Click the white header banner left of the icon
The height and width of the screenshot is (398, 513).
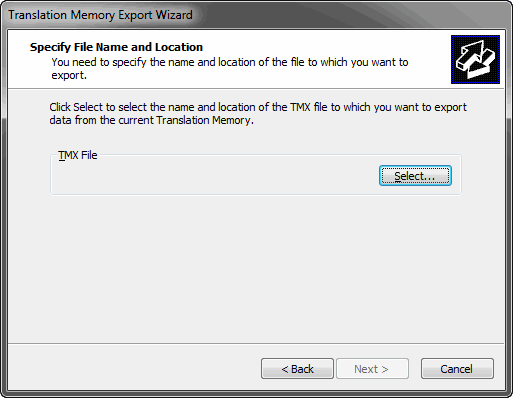click(229, 59)
